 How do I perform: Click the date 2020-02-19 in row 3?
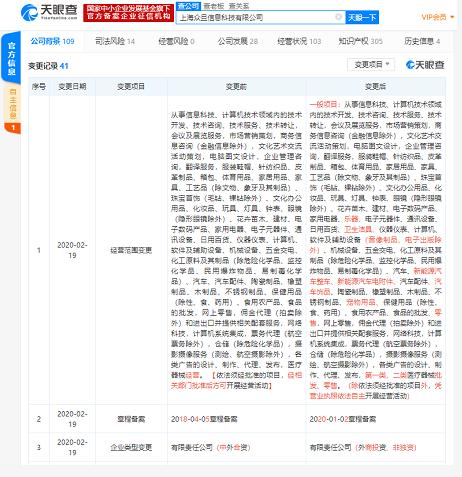point(72,447)
